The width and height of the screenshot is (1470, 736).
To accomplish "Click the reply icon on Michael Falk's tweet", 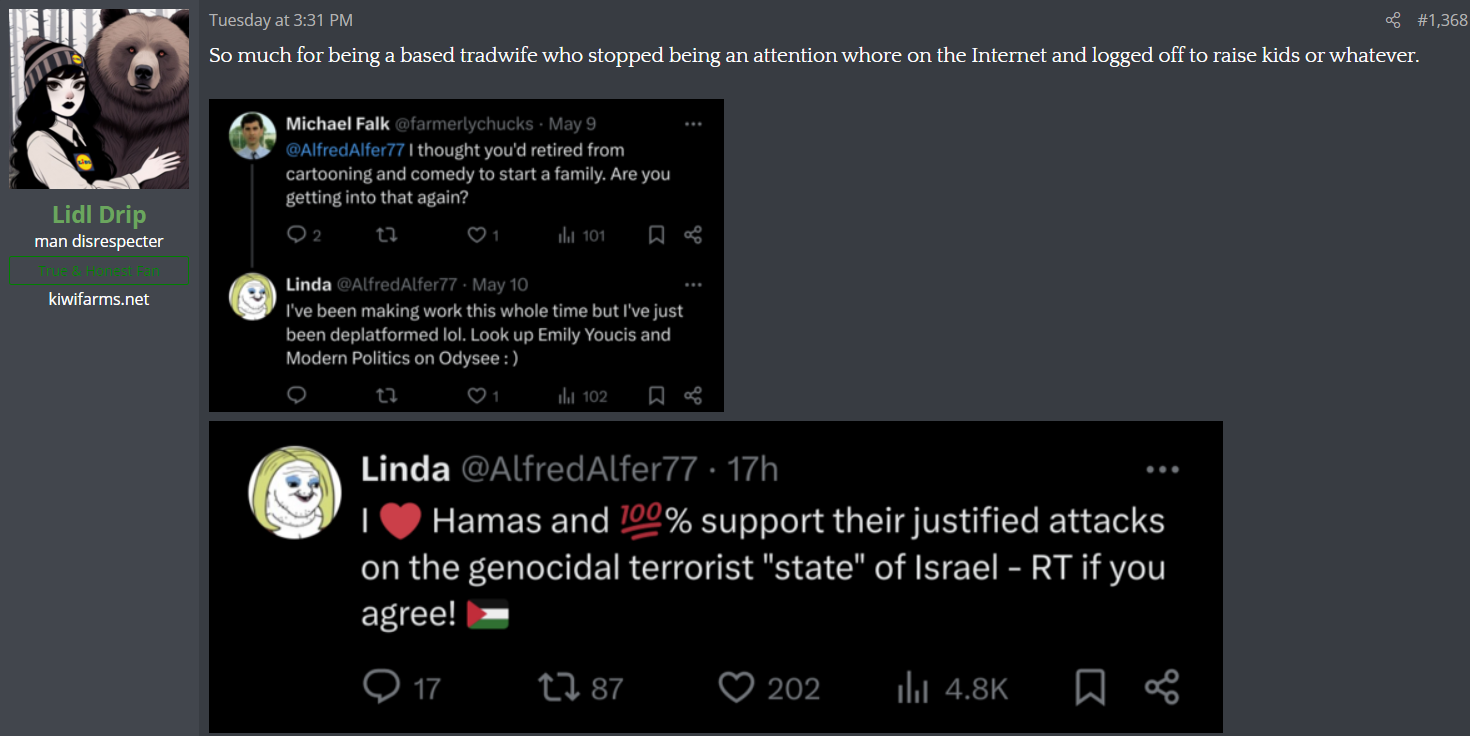I will (297, 235).
